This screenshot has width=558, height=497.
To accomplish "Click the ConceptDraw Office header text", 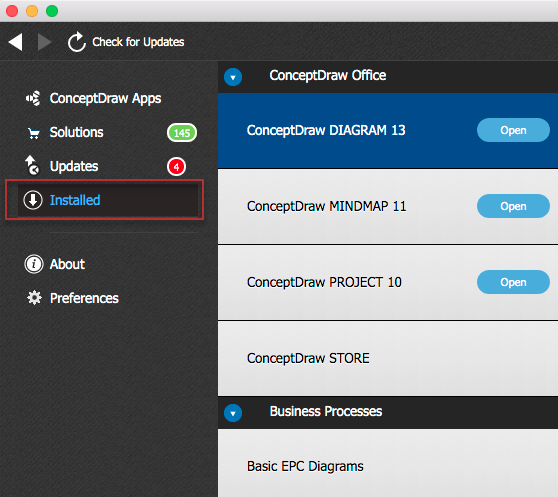I will click(328, 75).
